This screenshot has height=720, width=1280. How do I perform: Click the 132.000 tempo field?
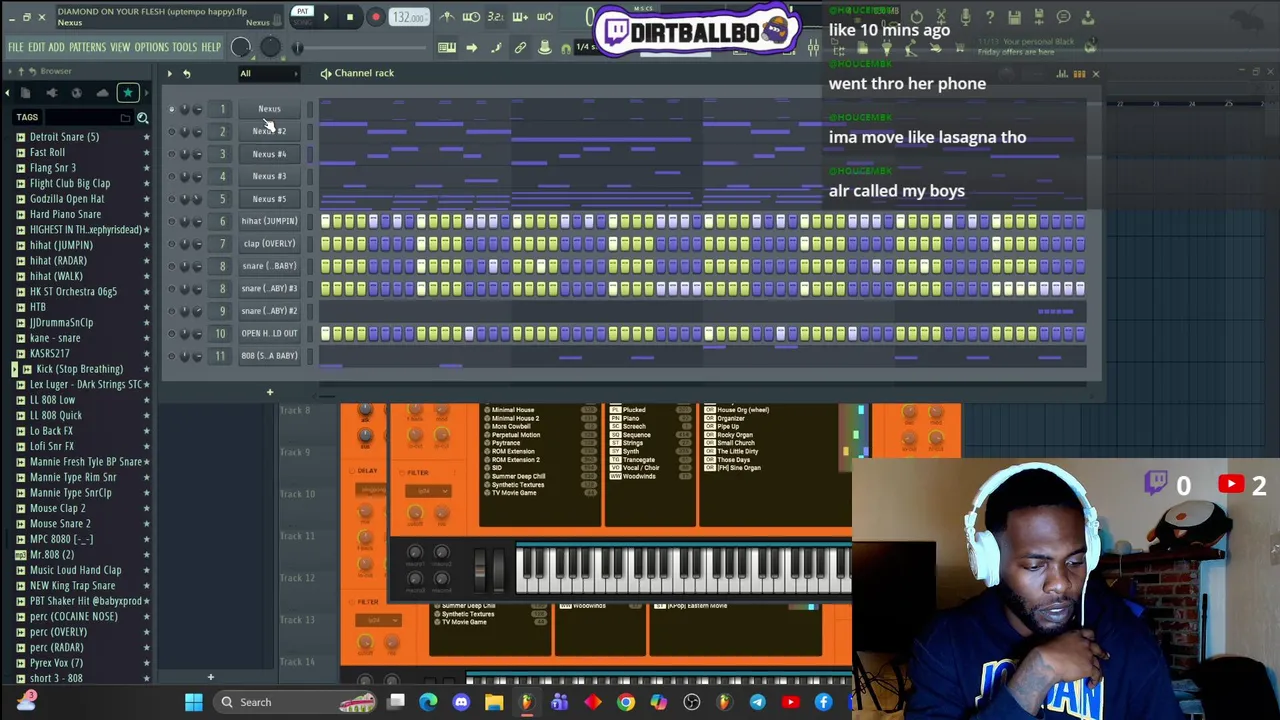(x=409, y=17)
